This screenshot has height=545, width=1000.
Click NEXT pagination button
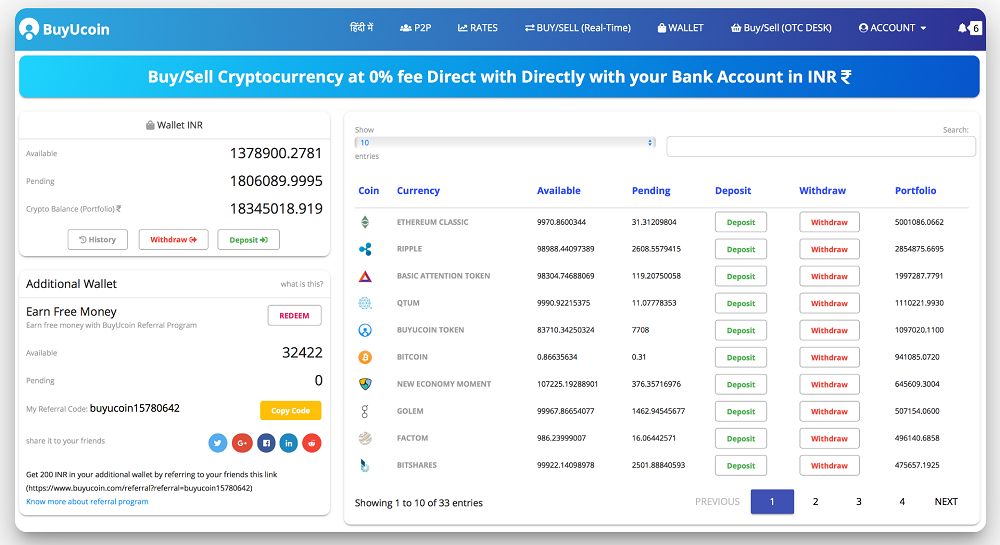point(946,502)
